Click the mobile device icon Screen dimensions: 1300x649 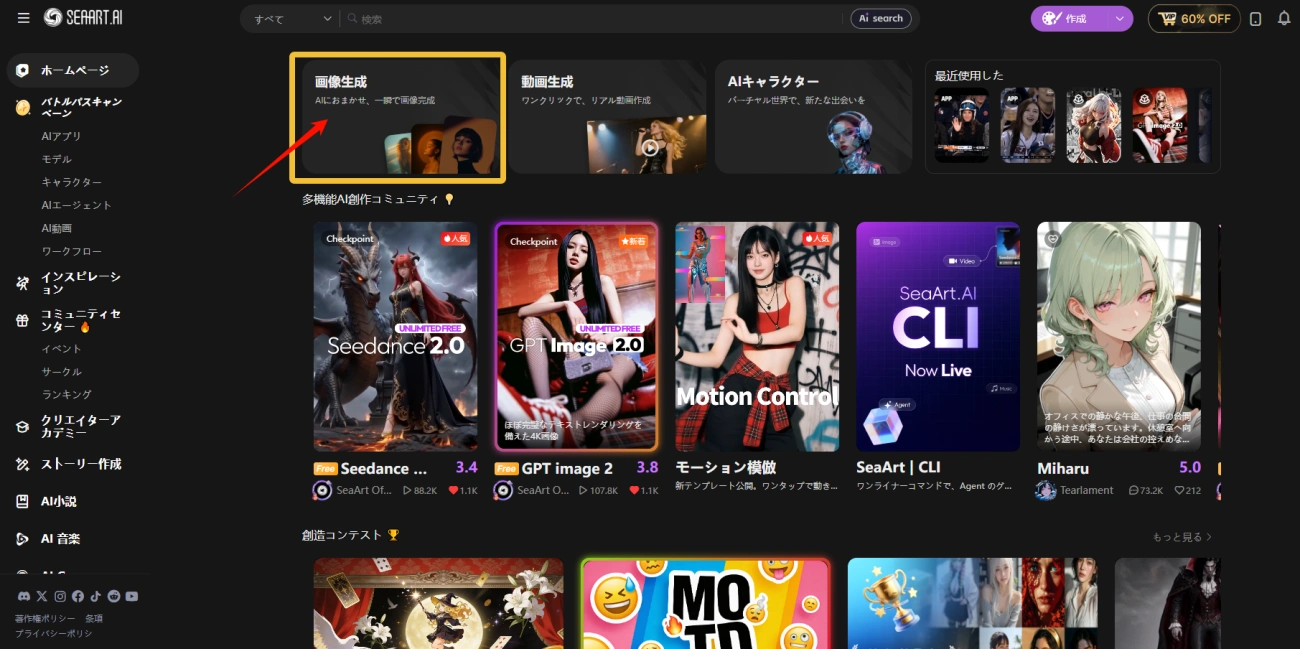coord(1256,19)
